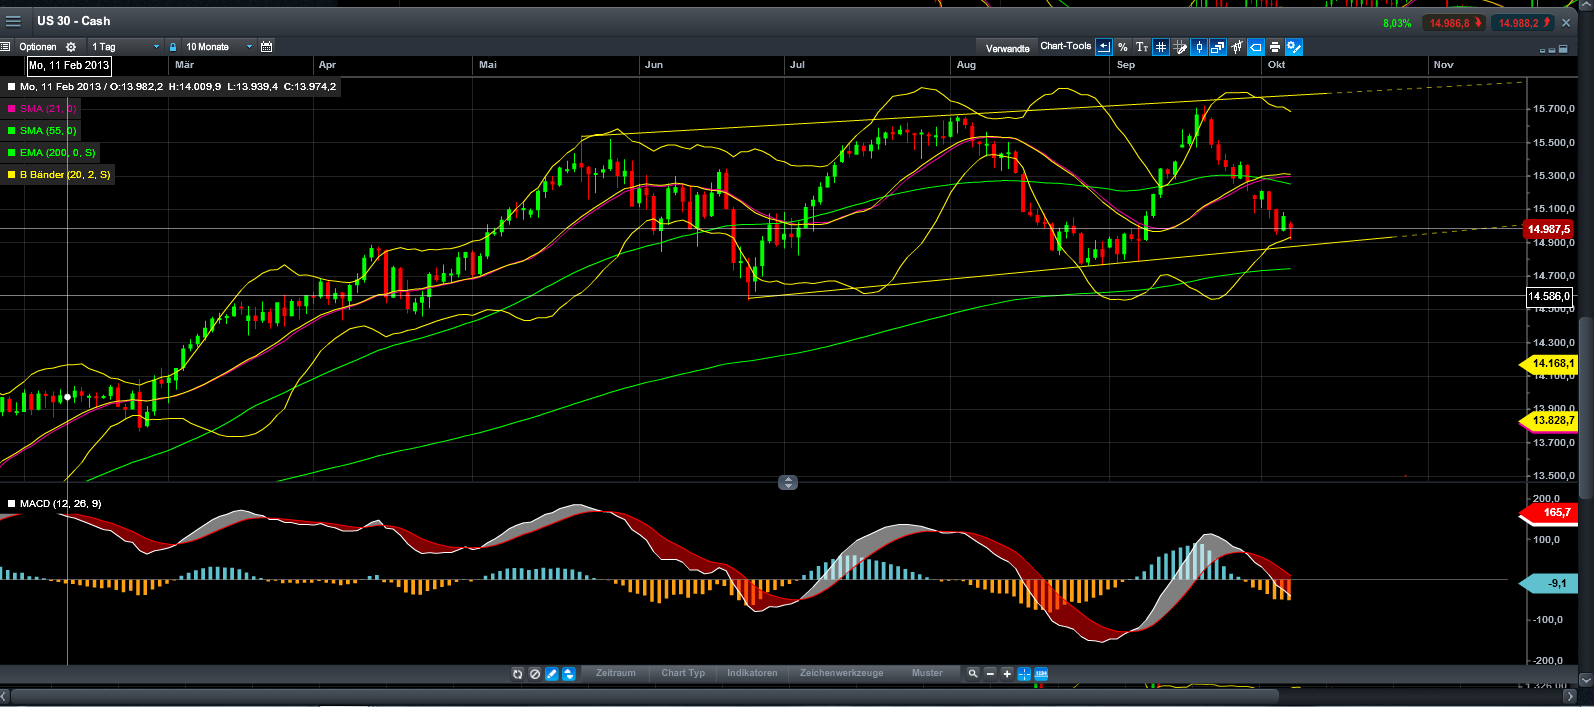Click the left arrow of bottom scrollbar

[x=4, y=695]
